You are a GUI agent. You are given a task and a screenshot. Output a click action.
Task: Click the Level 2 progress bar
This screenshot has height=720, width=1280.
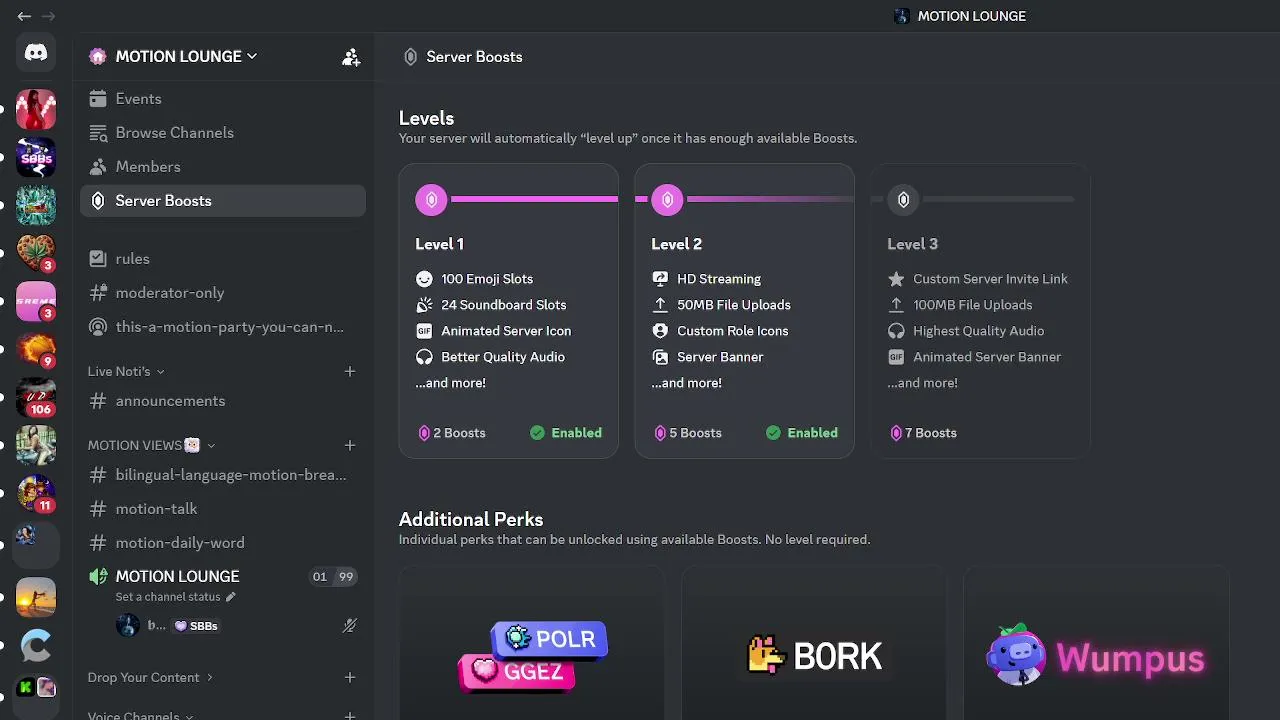pyautogui.click(x=770, y=200)
